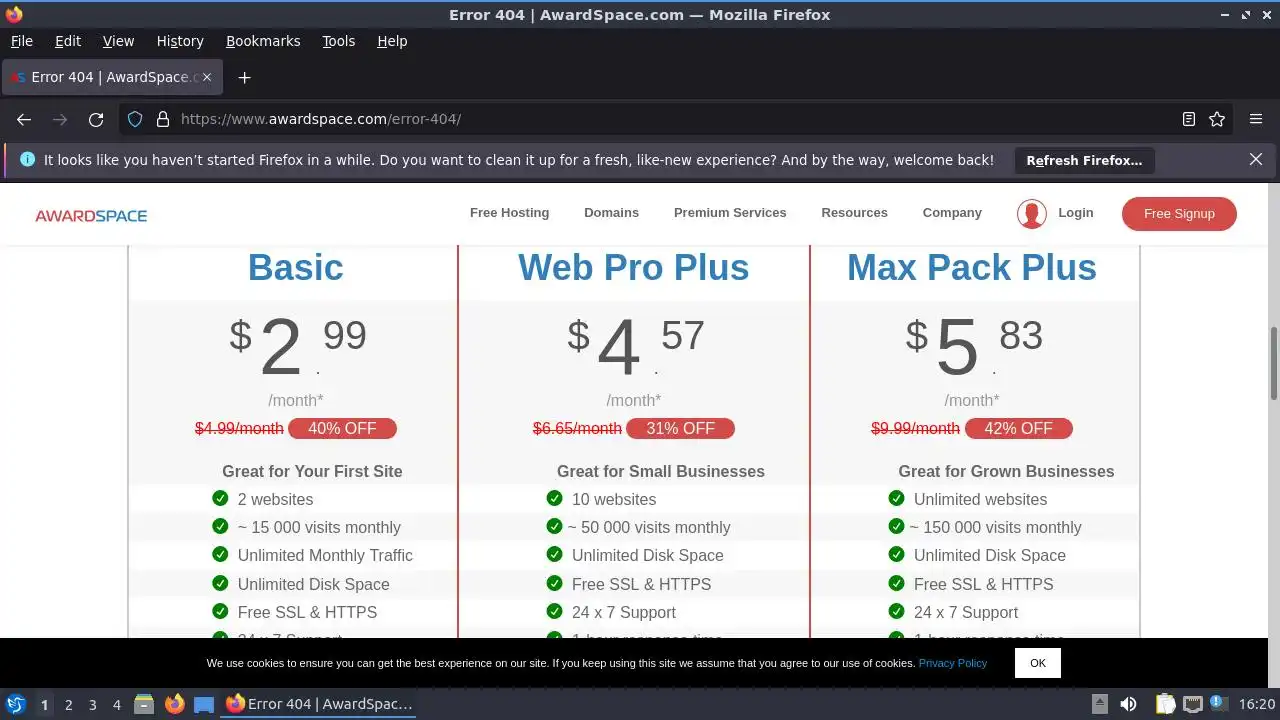1280x720 pixels.
Task: Switch to workspace 3 in the taskbar
Action: point(93,704)
